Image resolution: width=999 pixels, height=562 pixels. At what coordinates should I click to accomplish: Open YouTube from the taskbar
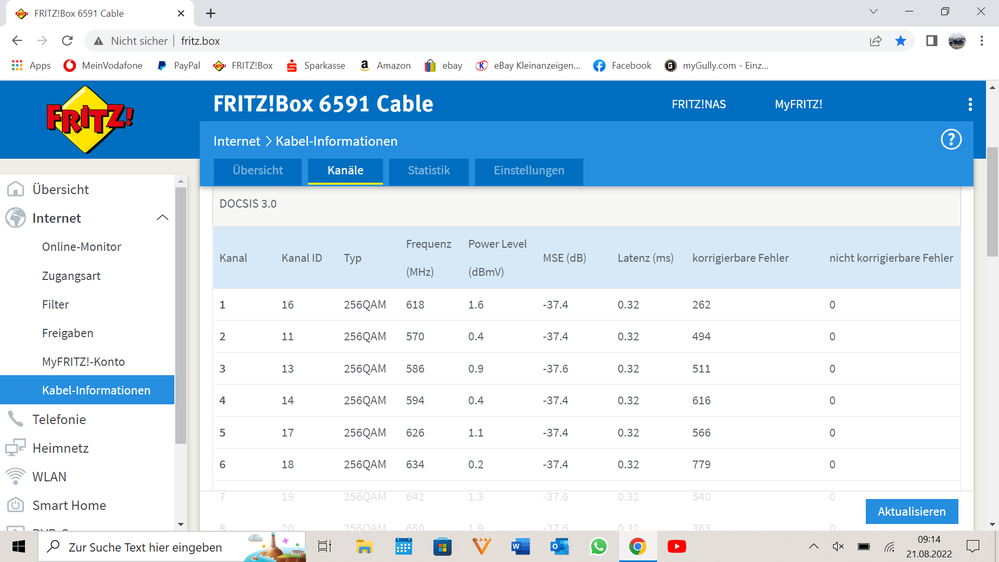pos(677,547)
